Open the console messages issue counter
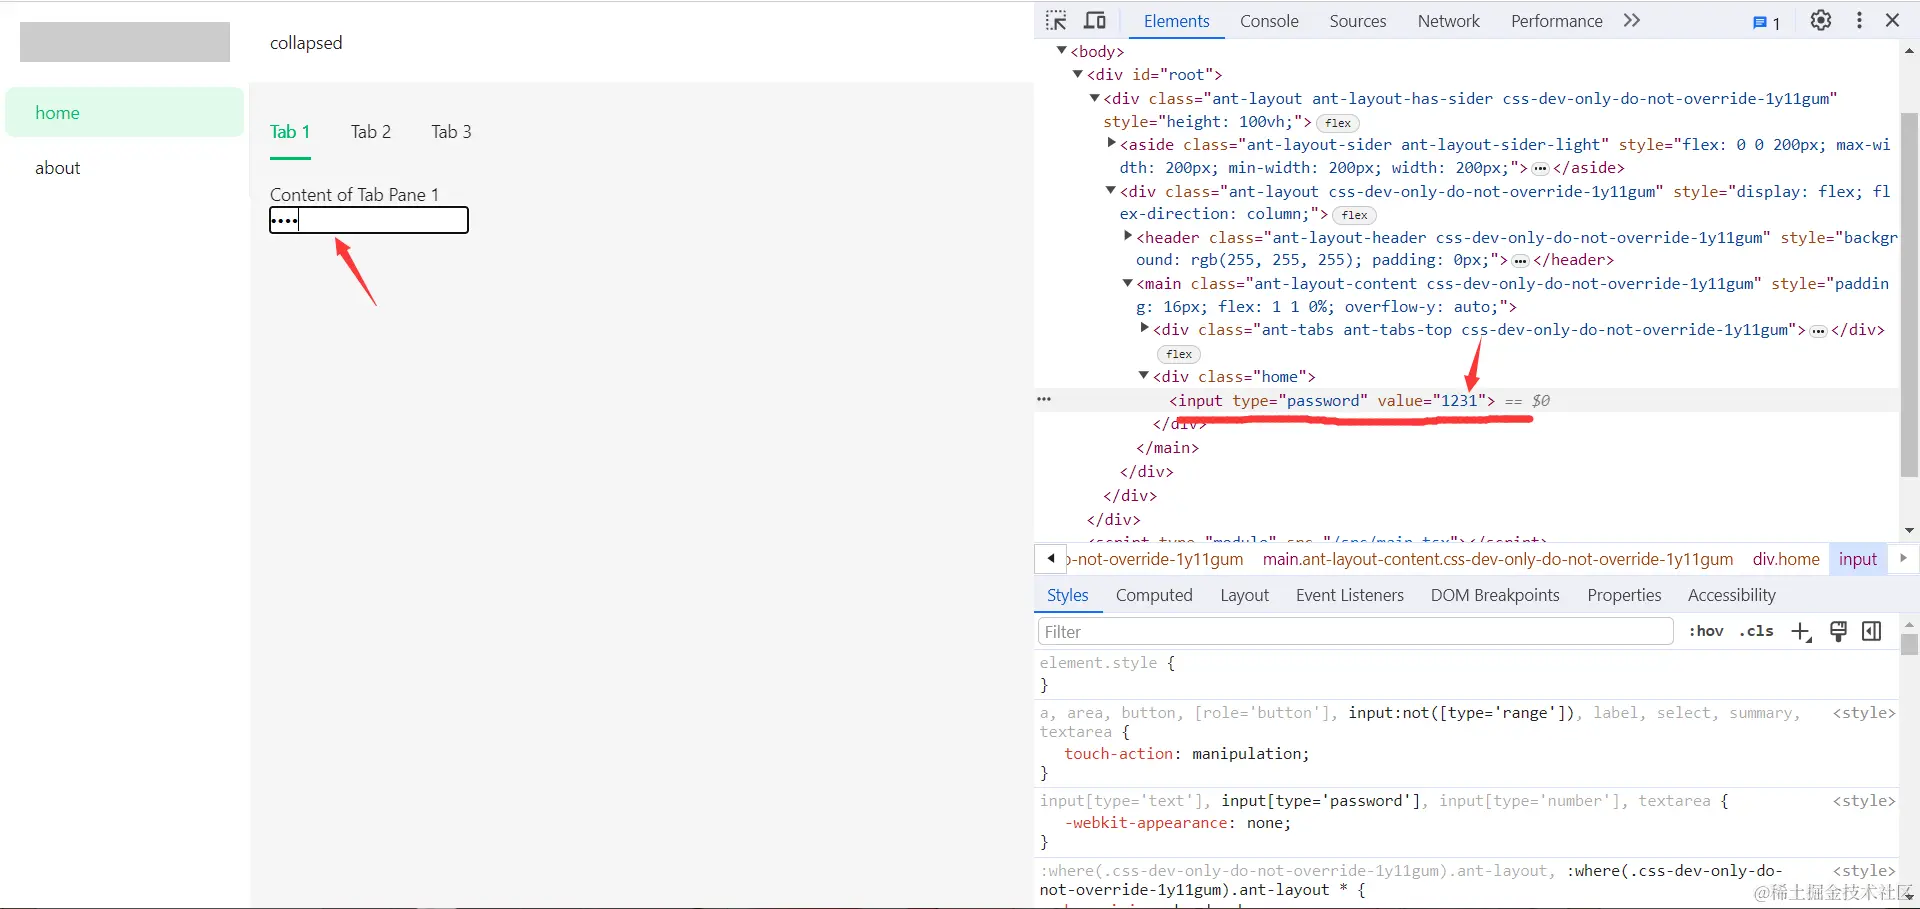 [x=1766, y=22]
